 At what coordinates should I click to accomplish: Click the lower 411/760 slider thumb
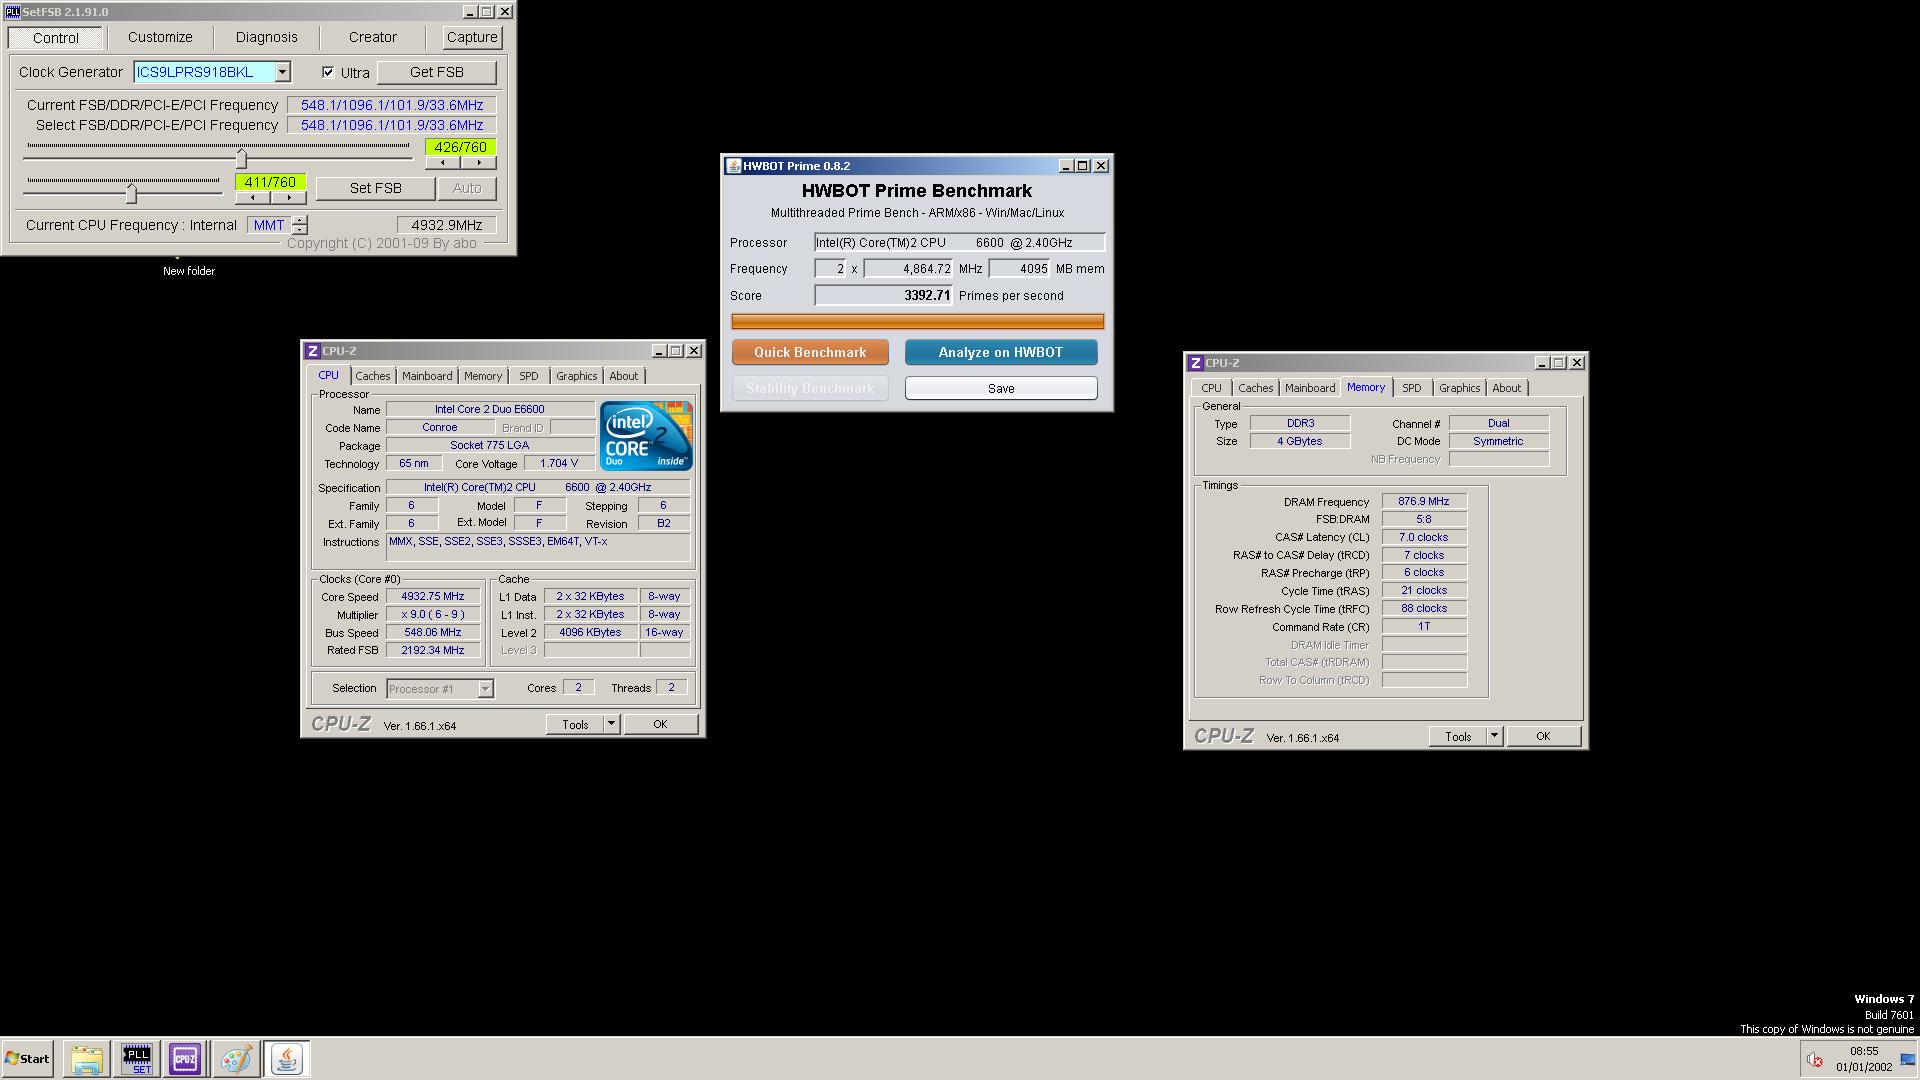131,192
